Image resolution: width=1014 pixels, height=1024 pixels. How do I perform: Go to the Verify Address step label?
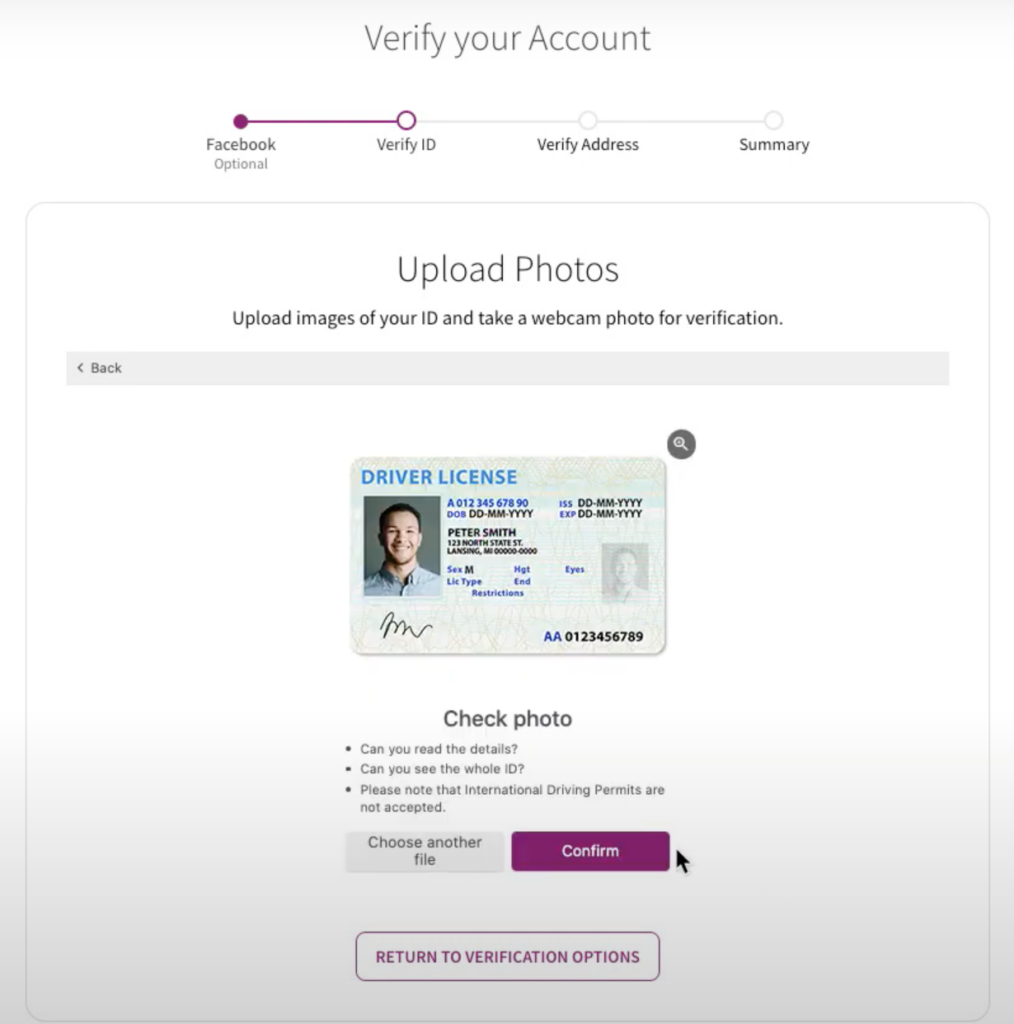588,144
